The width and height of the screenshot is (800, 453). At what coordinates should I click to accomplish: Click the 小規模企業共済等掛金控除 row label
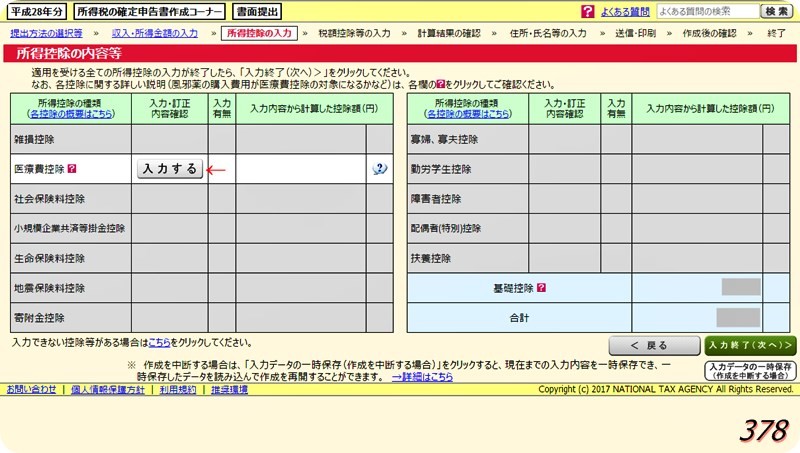pos(69,228)
